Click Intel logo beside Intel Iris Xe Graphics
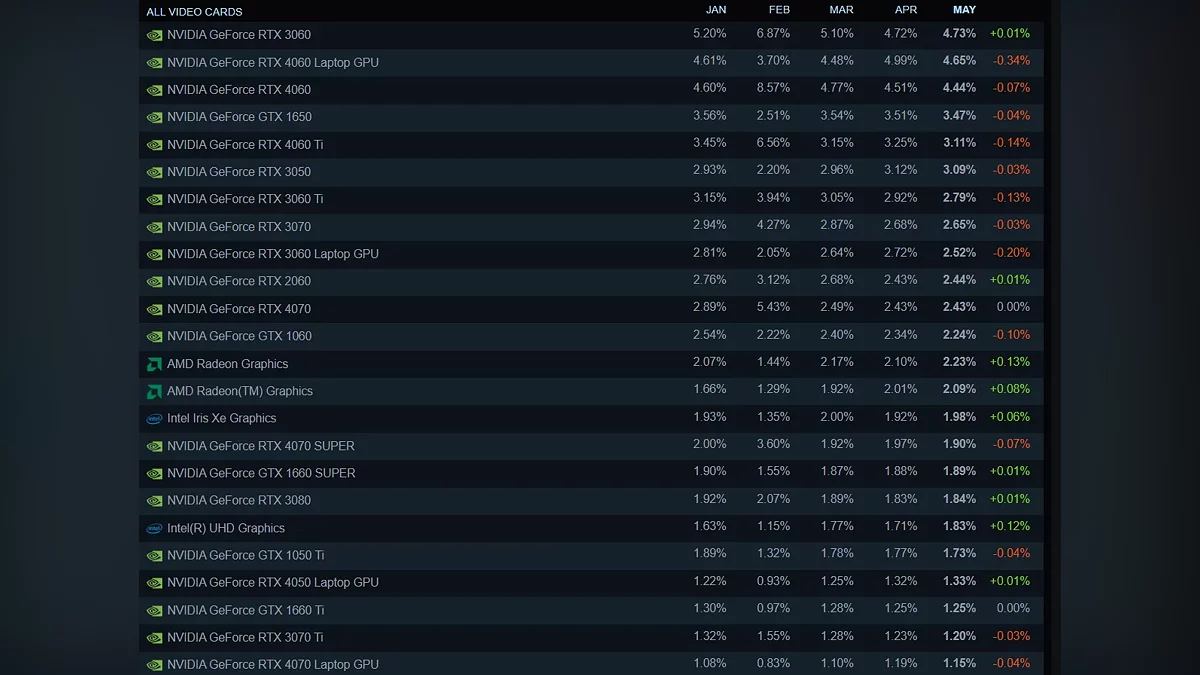1200x675 pixels. [154, 419]
